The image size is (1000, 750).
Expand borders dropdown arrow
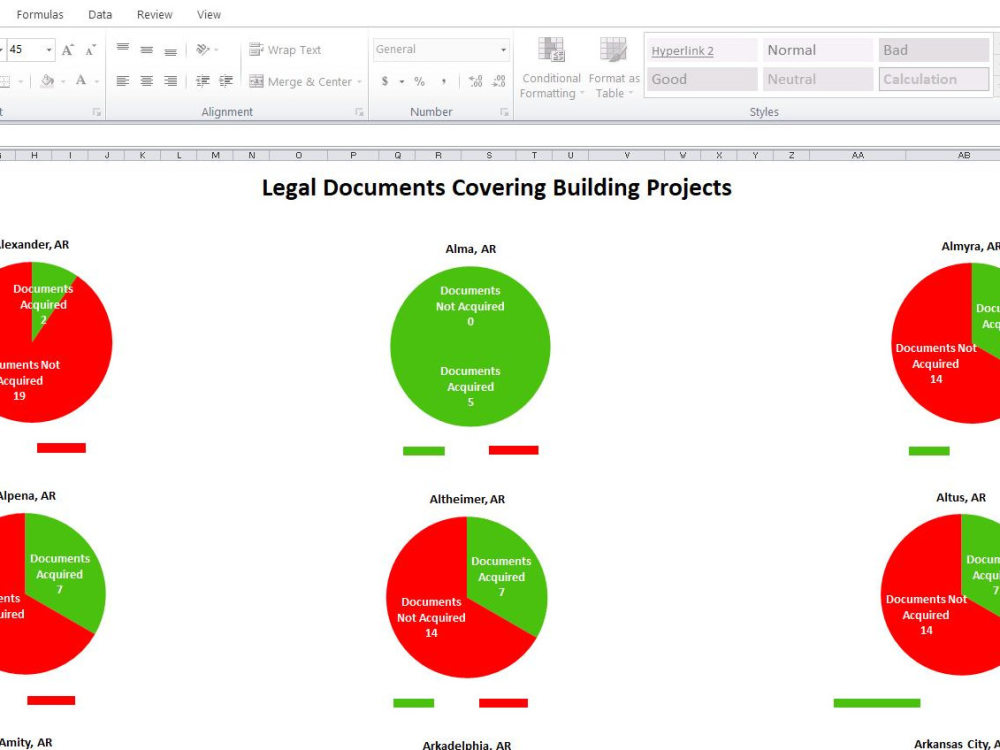pos(20,82)
